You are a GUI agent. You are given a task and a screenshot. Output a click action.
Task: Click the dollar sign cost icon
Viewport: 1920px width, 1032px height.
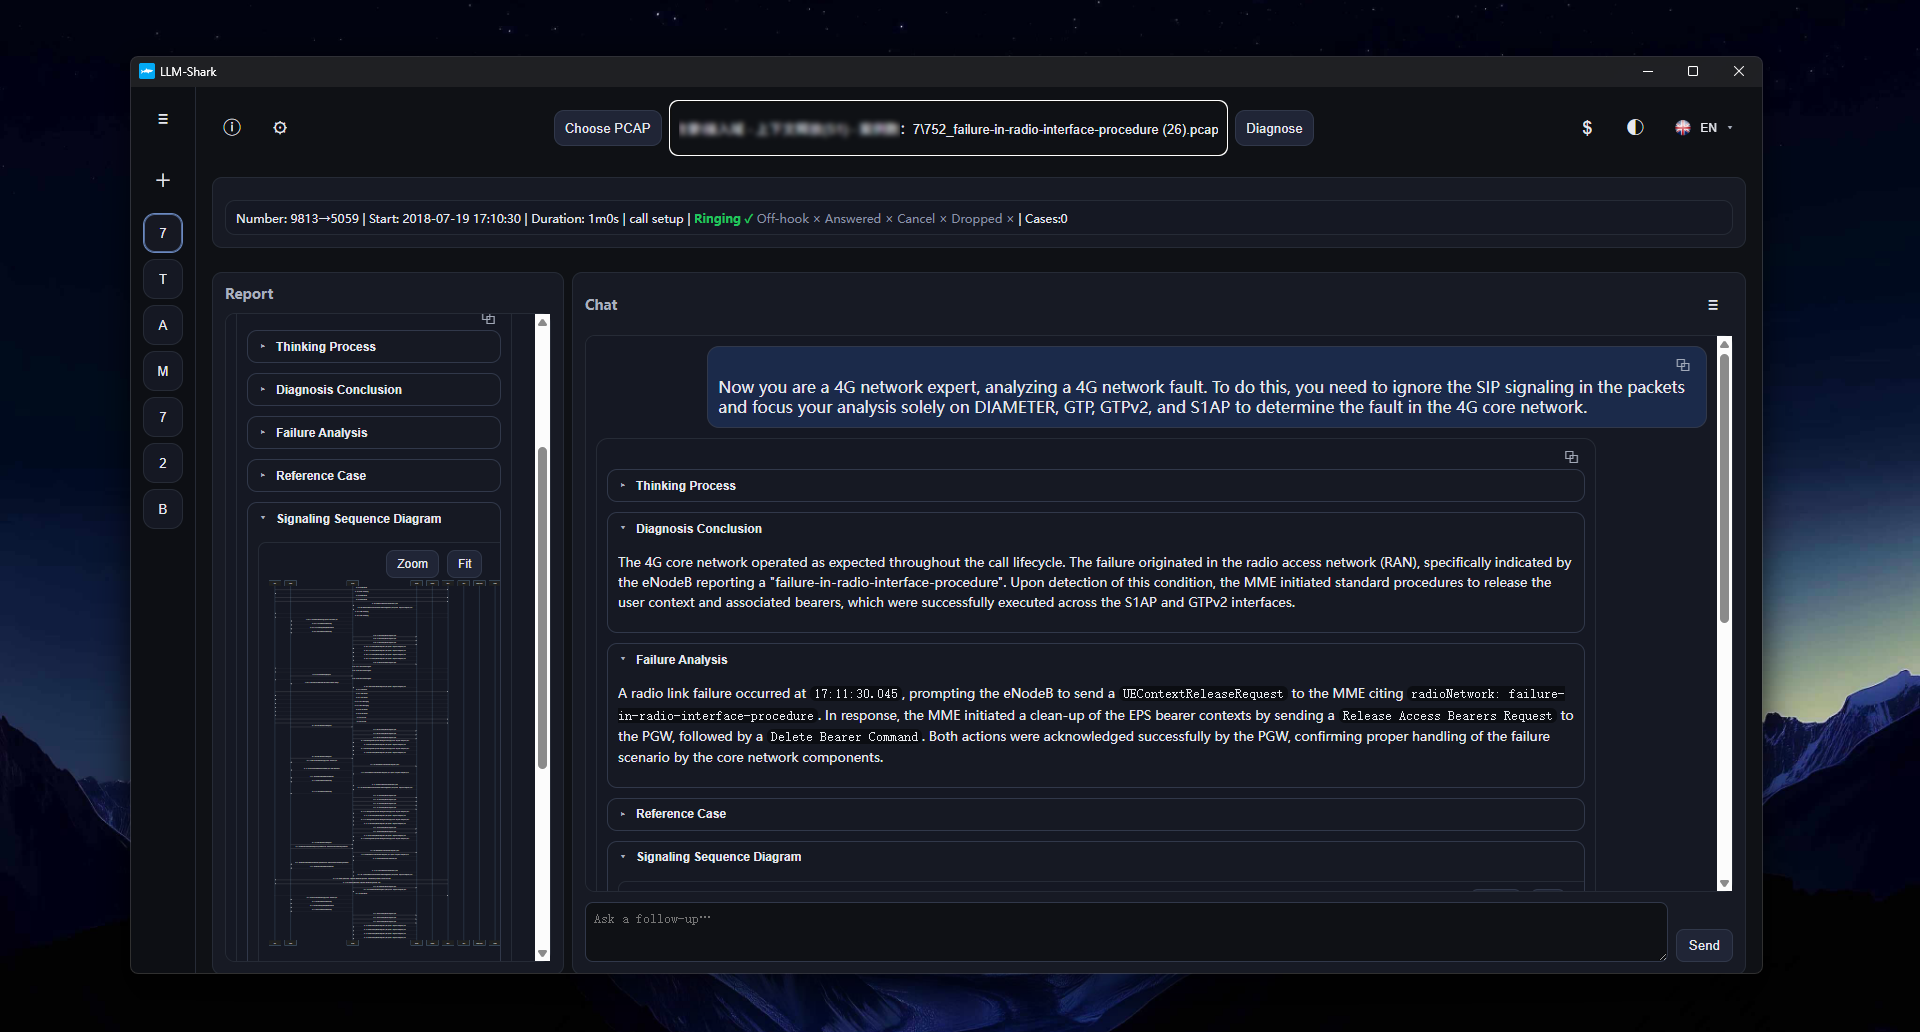pyautogui.click(x=1587, y=127)
